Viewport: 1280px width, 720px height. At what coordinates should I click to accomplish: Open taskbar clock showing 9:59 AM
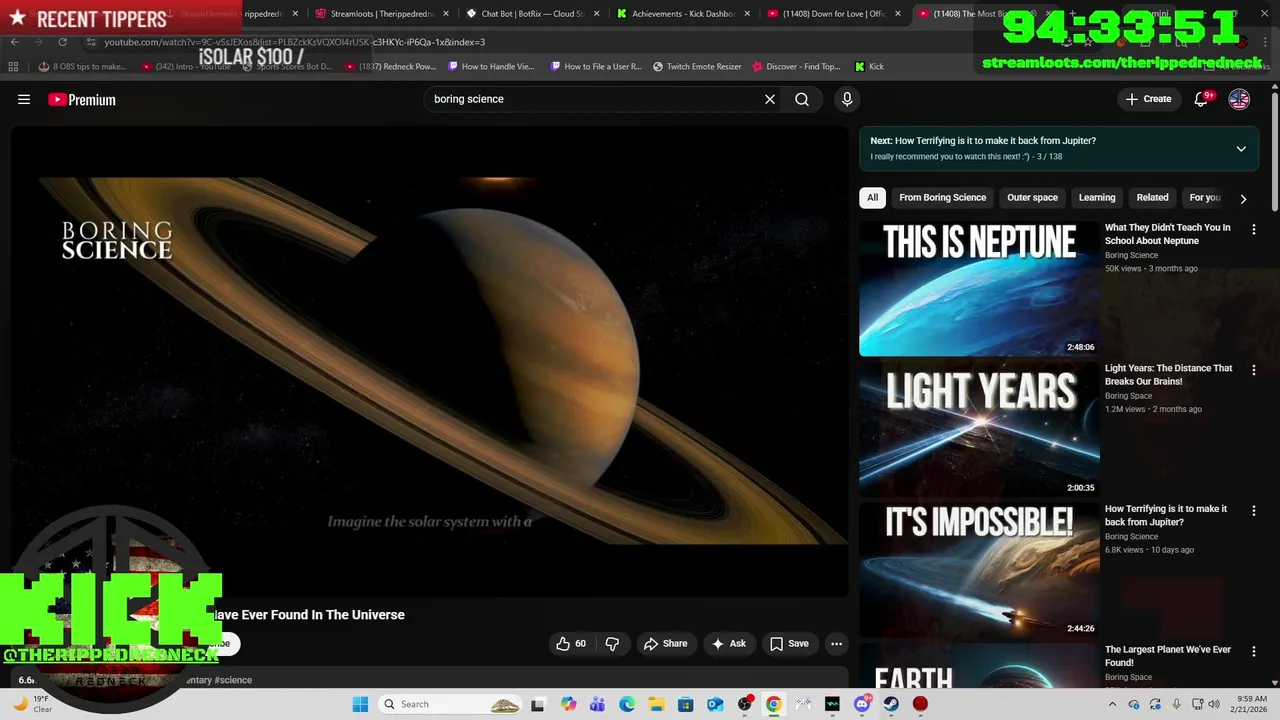pyautogui.click(x=1251, y=704)
